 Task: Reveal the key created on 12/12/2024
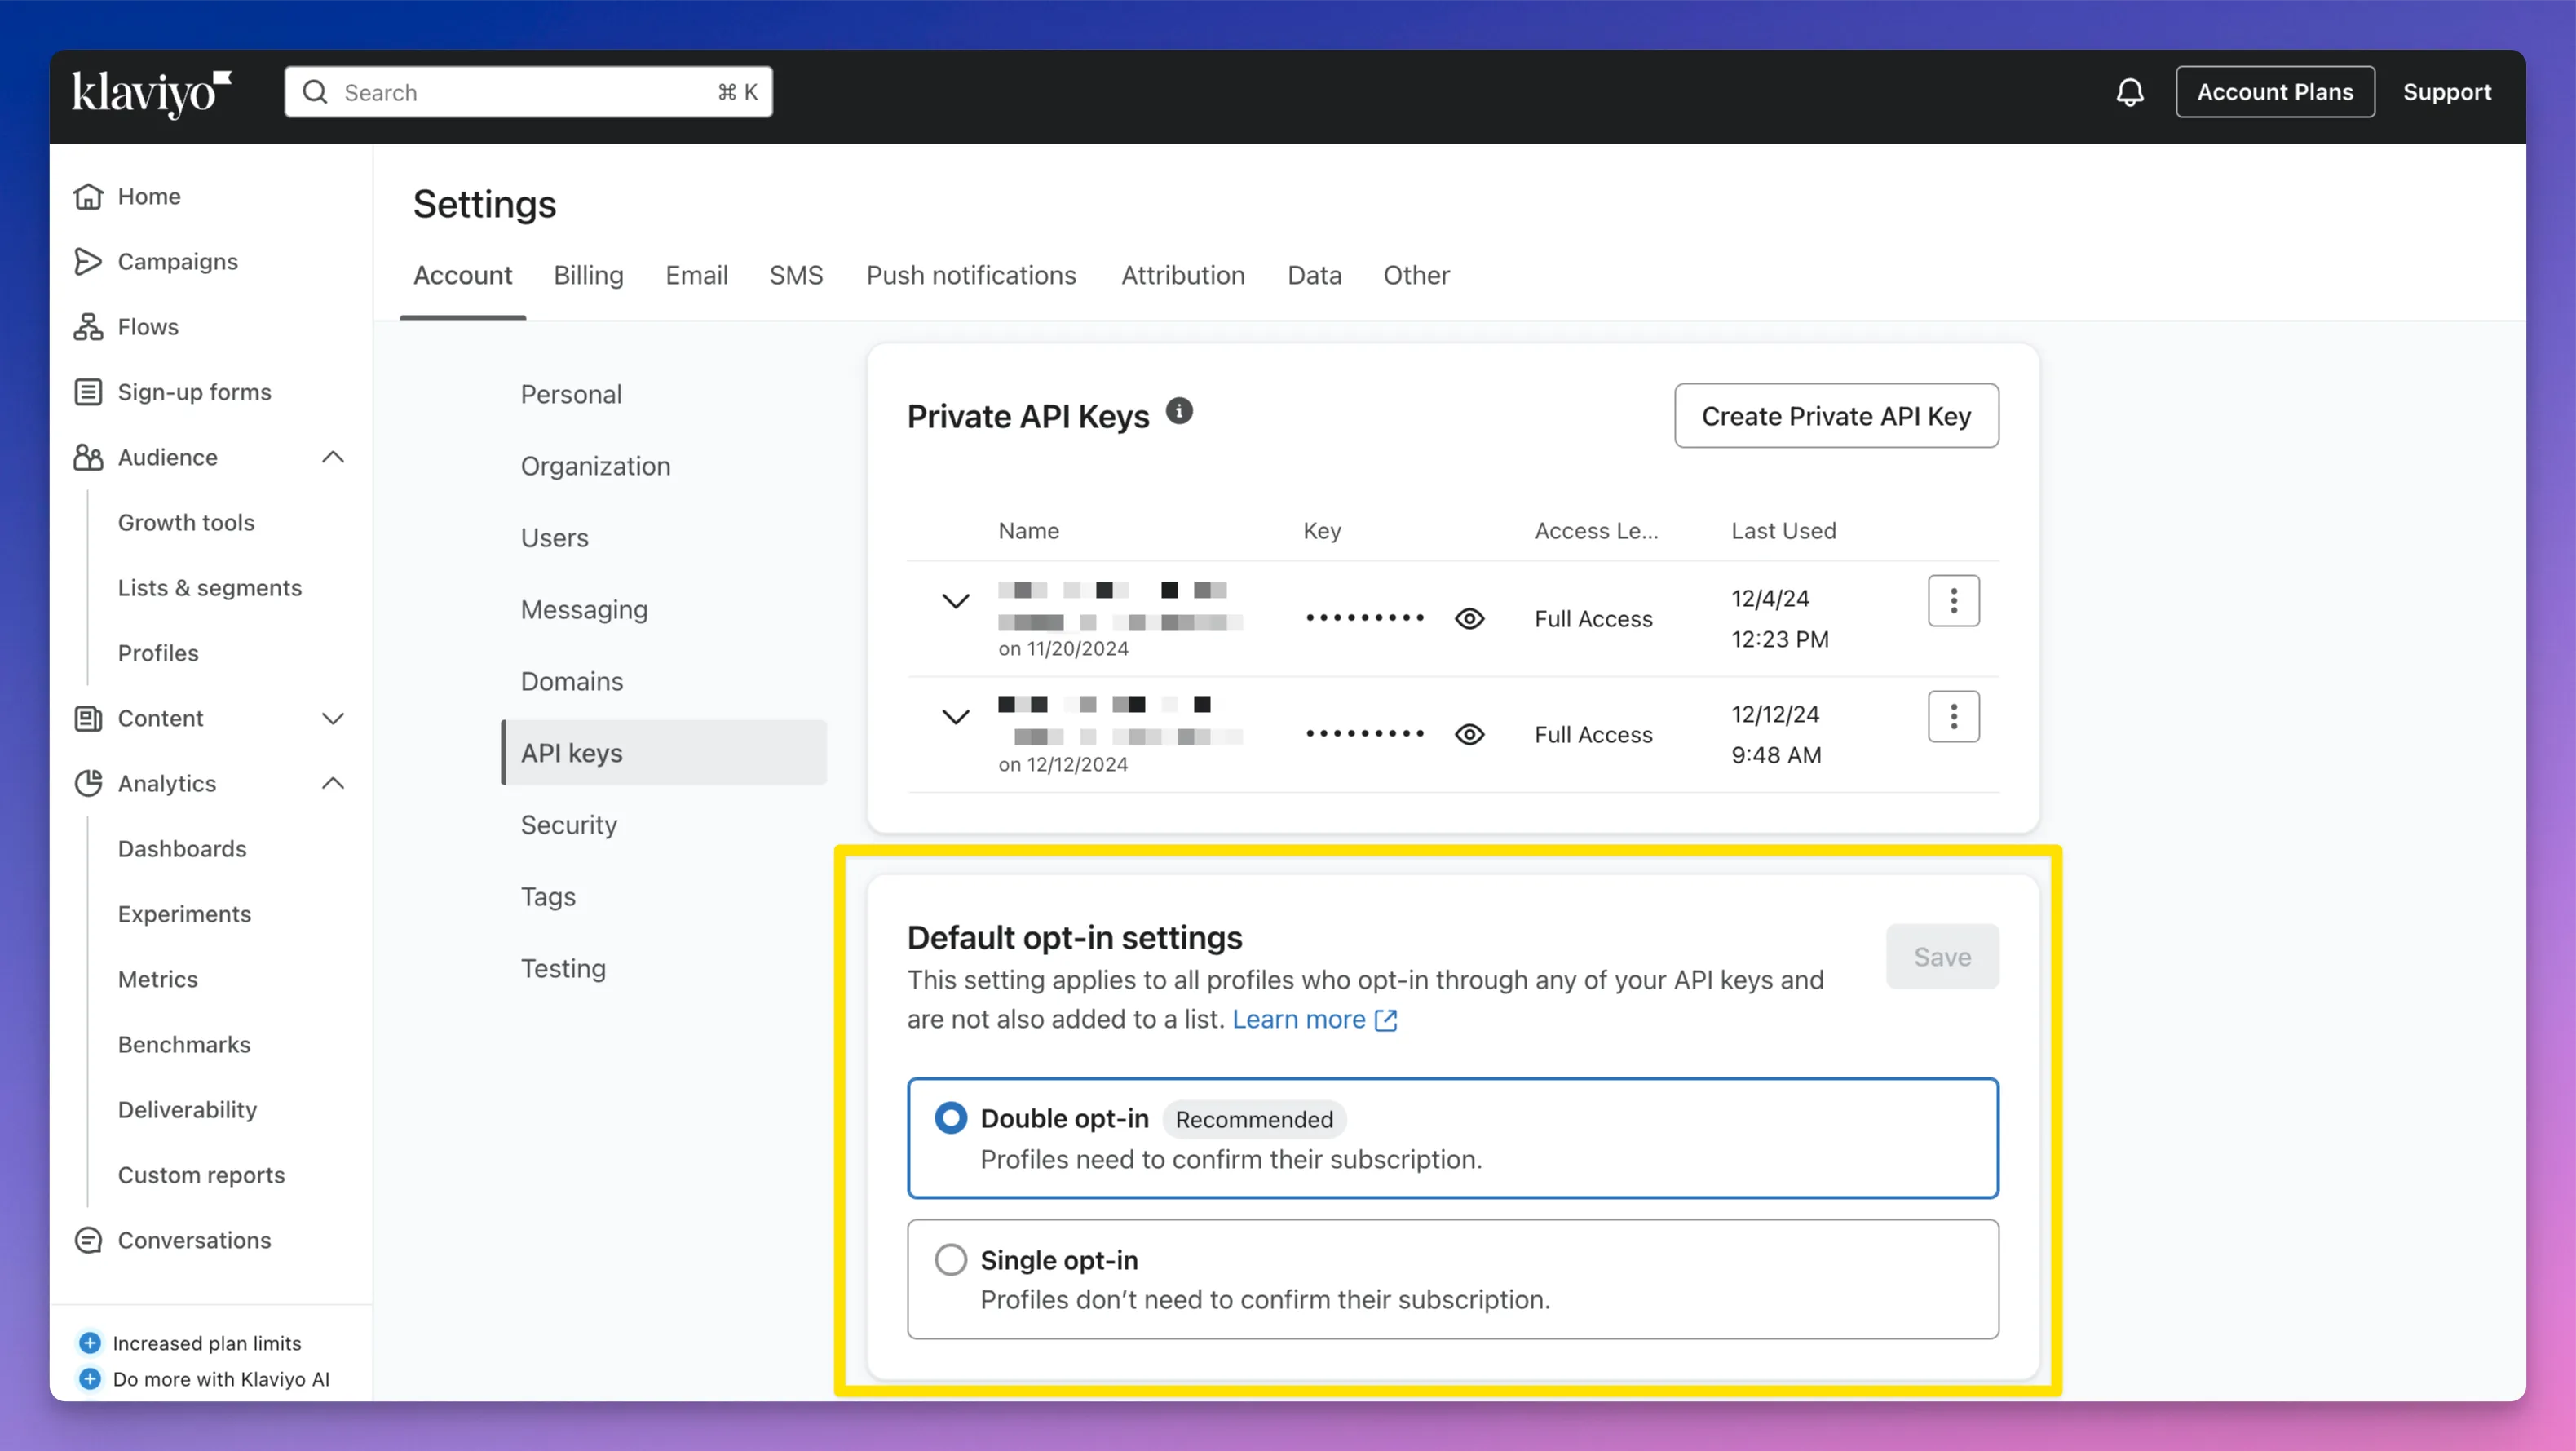pyautogui.click(x=1469, y=734)
